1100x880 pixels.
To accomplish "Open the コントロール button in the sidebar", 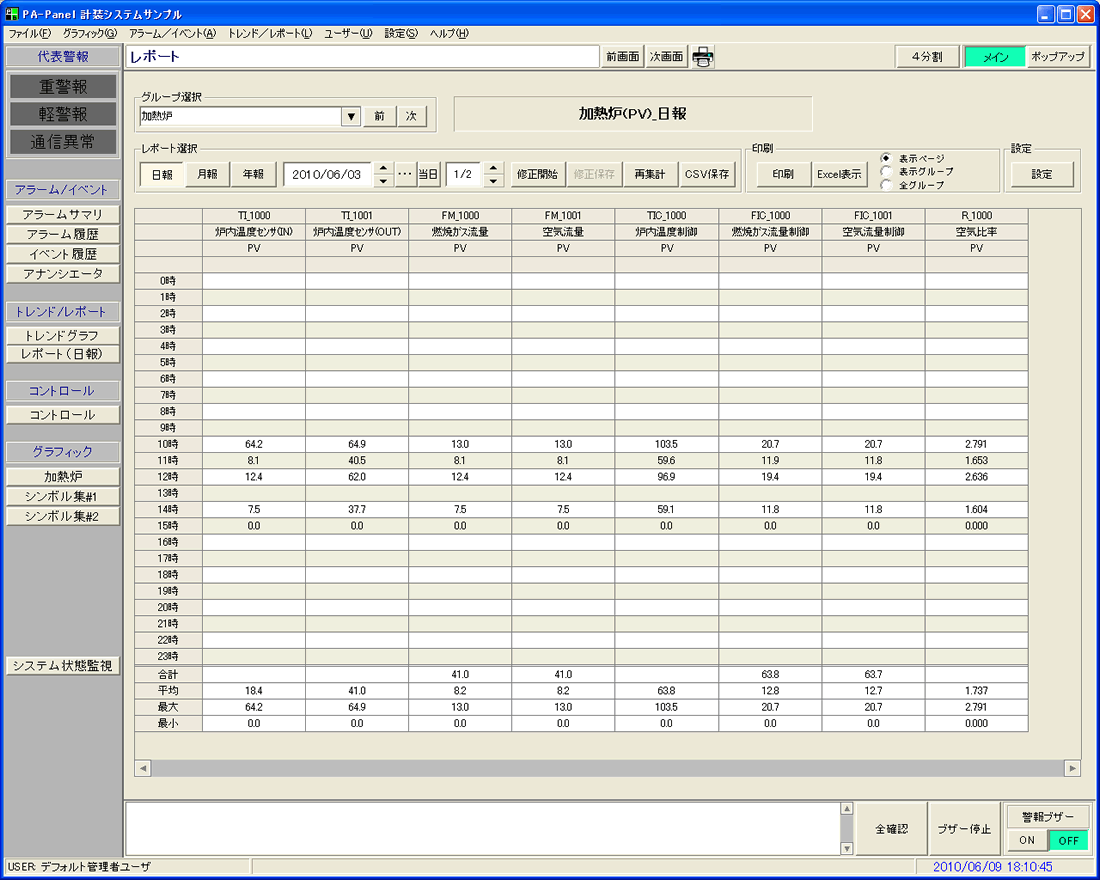I will pos(63,415).
